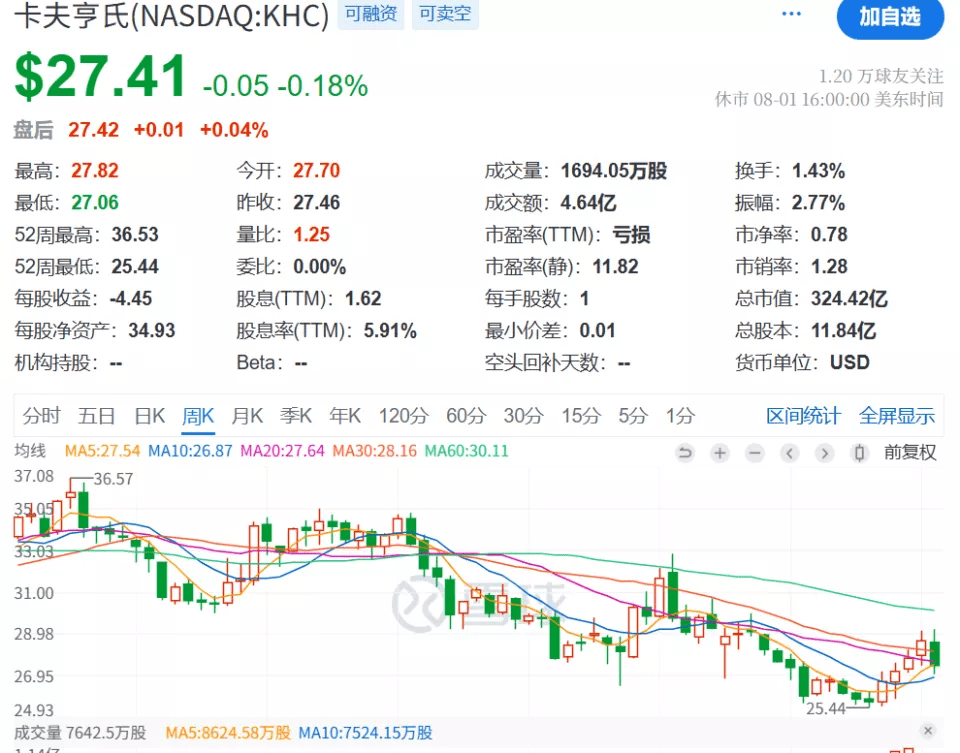Zoom in the chart with plus icon
The image size is (960, 753).
pyautogui.click(x=720, y=453)
